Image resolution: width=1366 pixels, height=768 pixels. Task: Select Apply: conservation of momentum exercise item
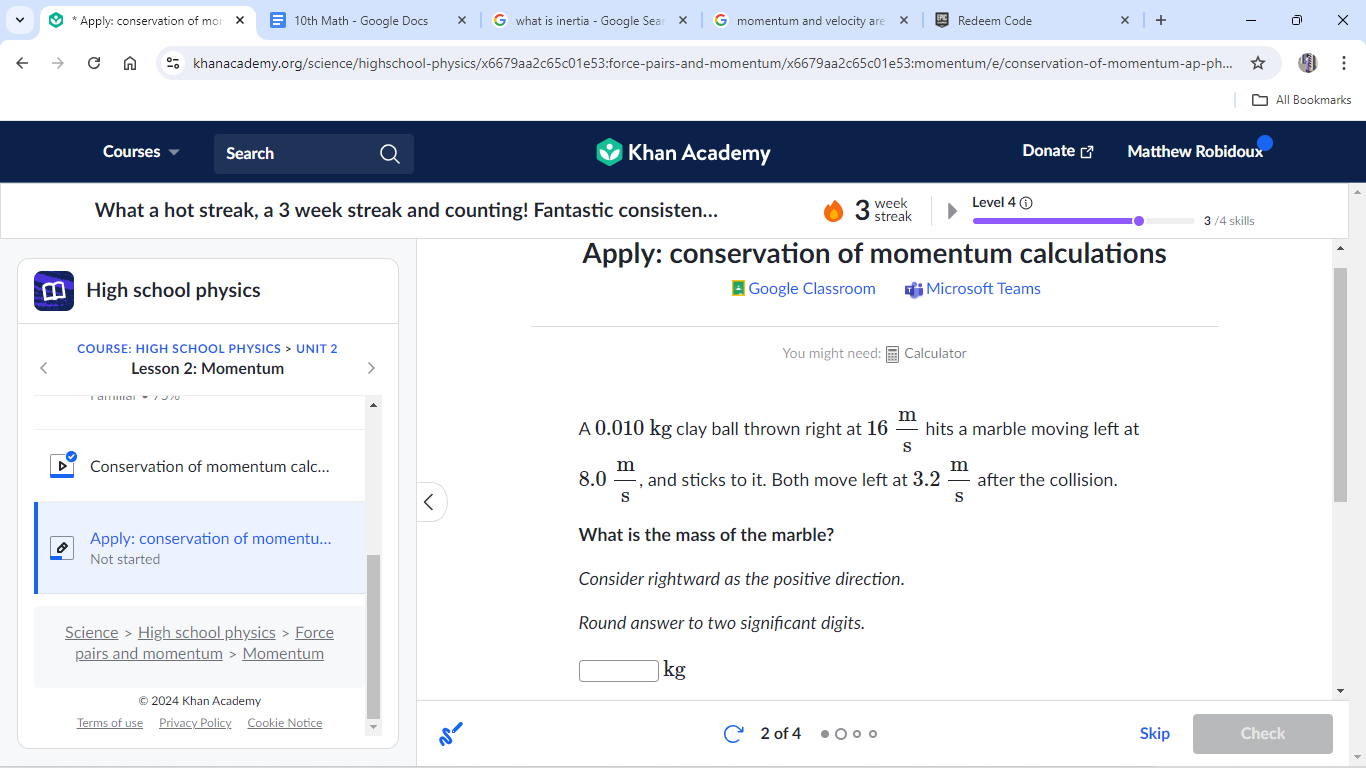[x=200, y=548]
